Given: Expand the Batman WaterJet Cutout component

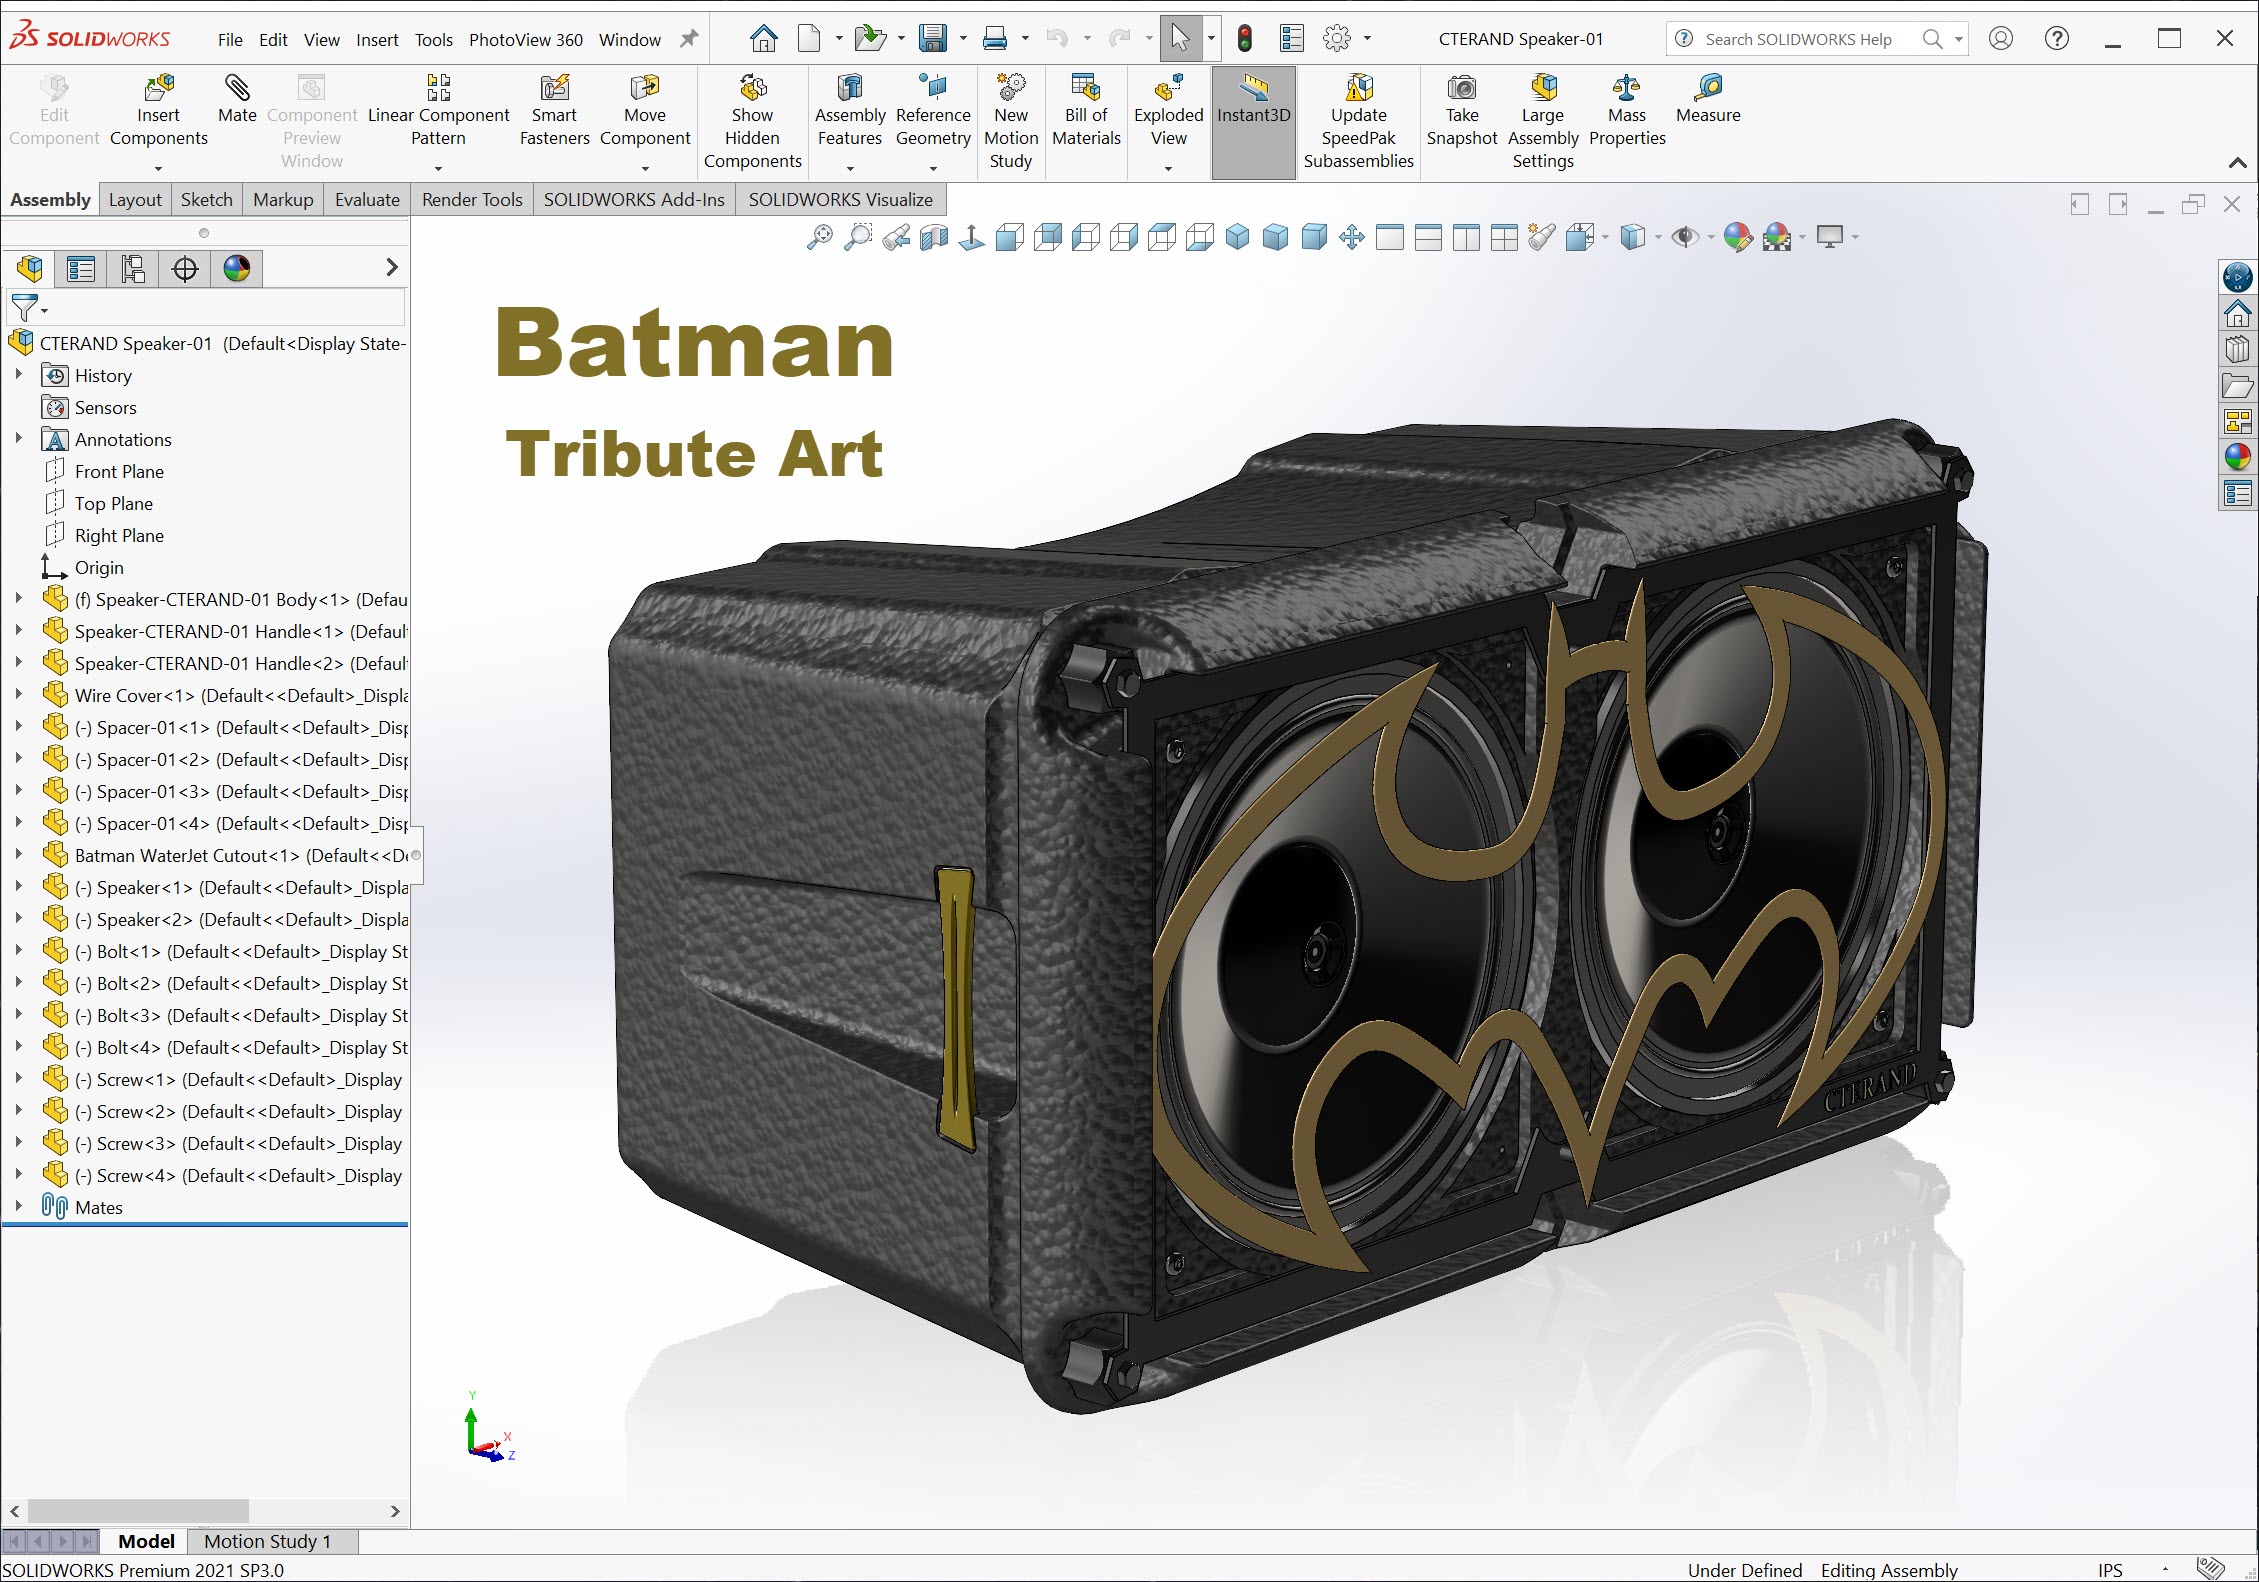Looking at the screenshot, I should click(x=18, y=855).
